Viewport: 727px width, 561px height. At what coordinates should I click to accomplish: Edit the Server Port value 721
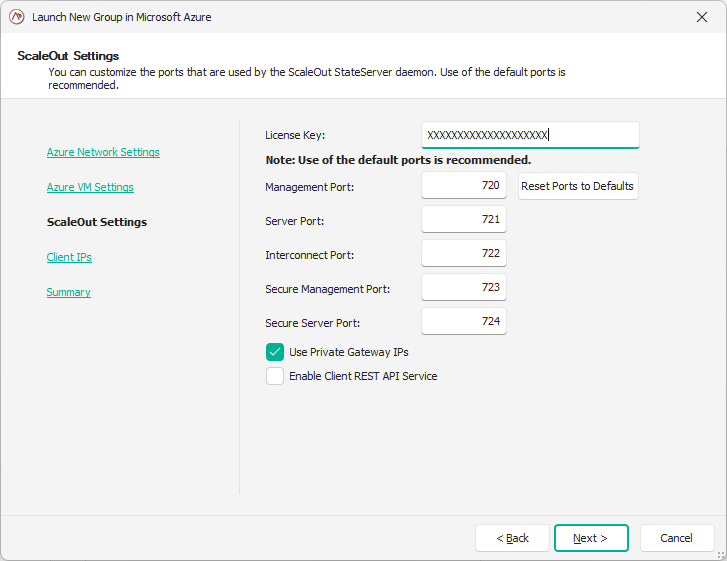coord(464,219)
